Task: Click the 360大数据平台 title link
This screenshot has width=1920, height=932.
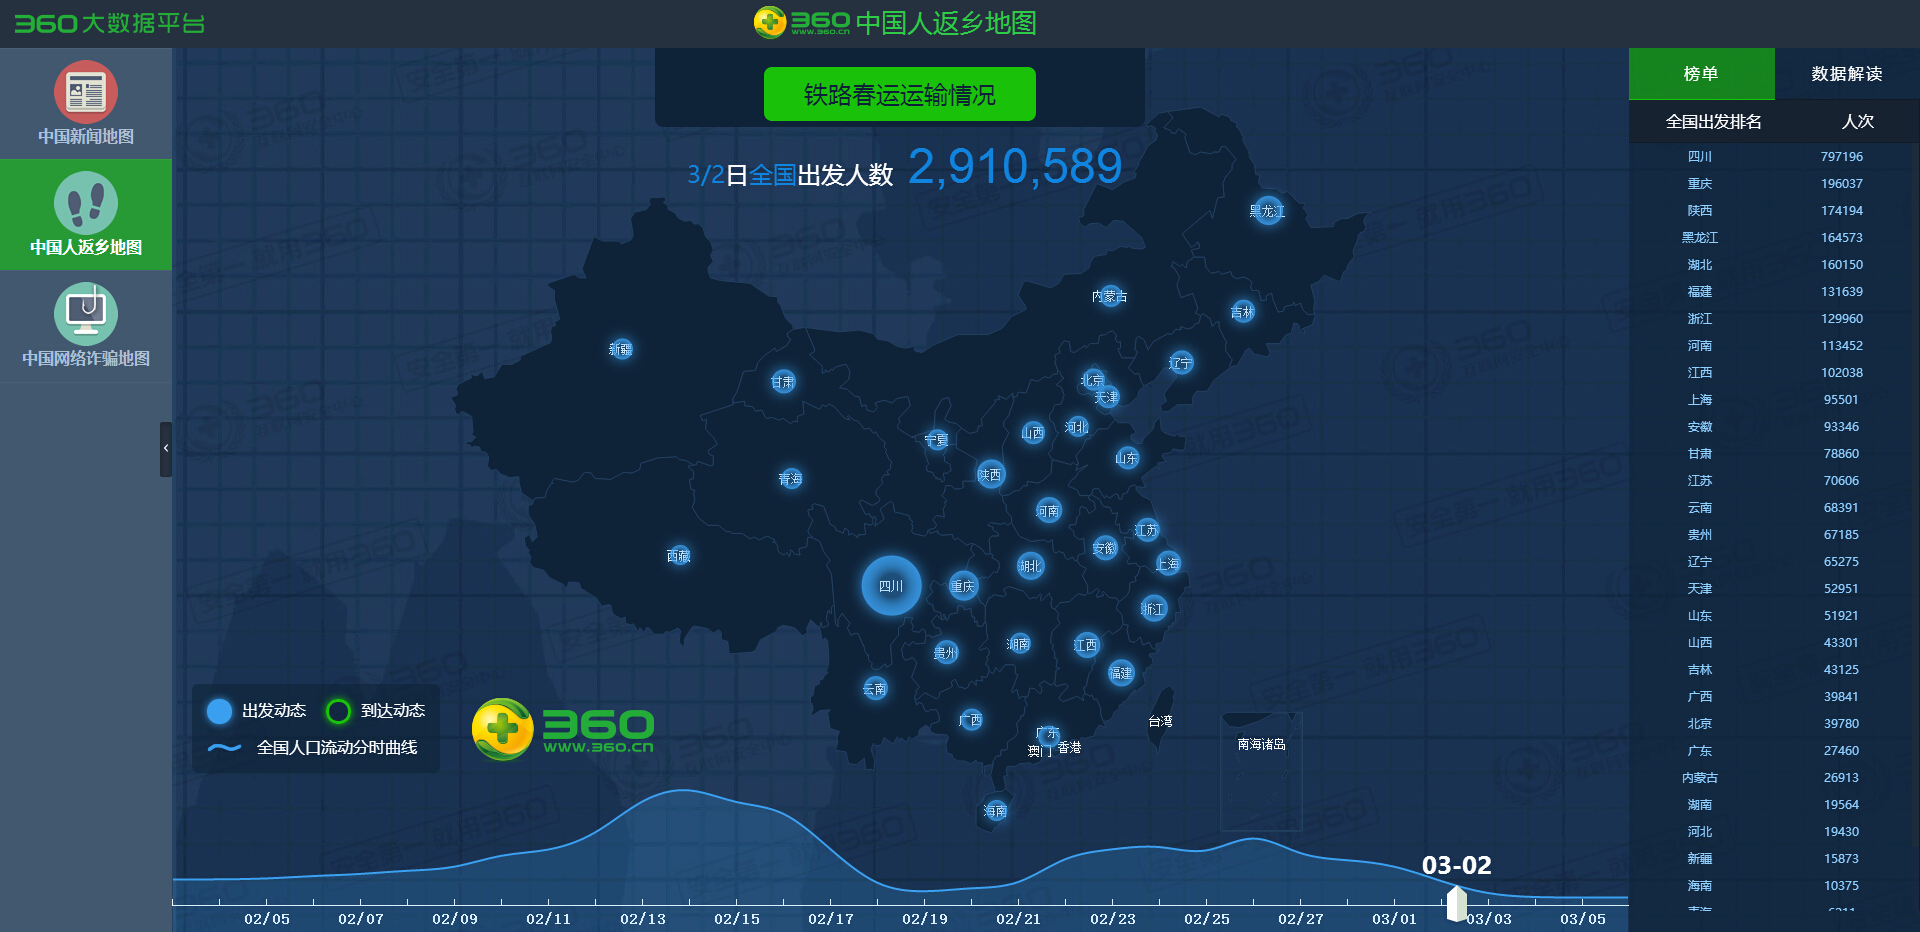Action: coord(110,23)
